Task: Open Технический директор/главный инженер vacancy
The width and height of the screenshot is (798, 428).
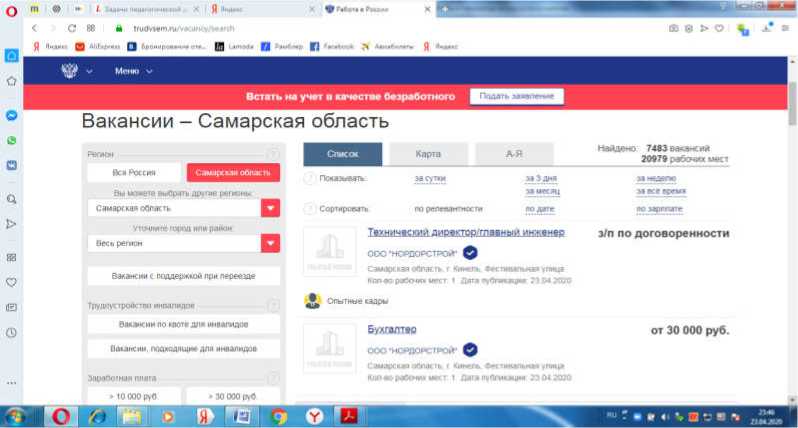Action: click(466, 232)
